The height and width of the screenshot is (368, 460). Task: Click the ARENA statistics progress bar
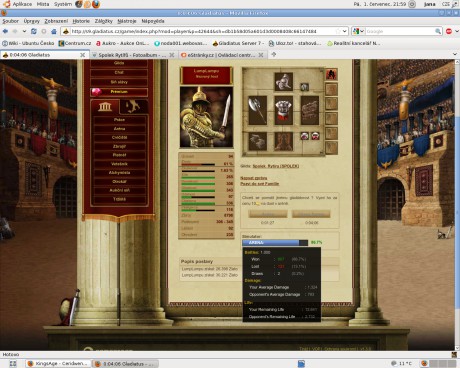click(275, 243)
